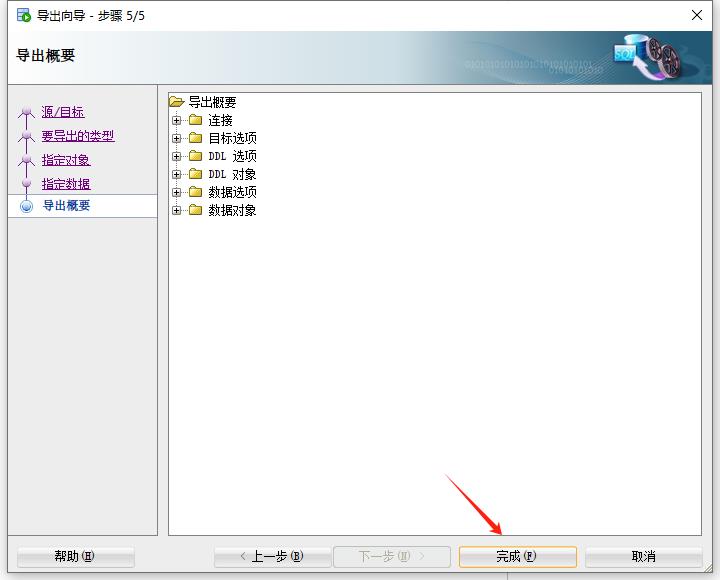Click the export wizard icon in title bar
Screen dimensions: 720x580
tap(23, 15)
